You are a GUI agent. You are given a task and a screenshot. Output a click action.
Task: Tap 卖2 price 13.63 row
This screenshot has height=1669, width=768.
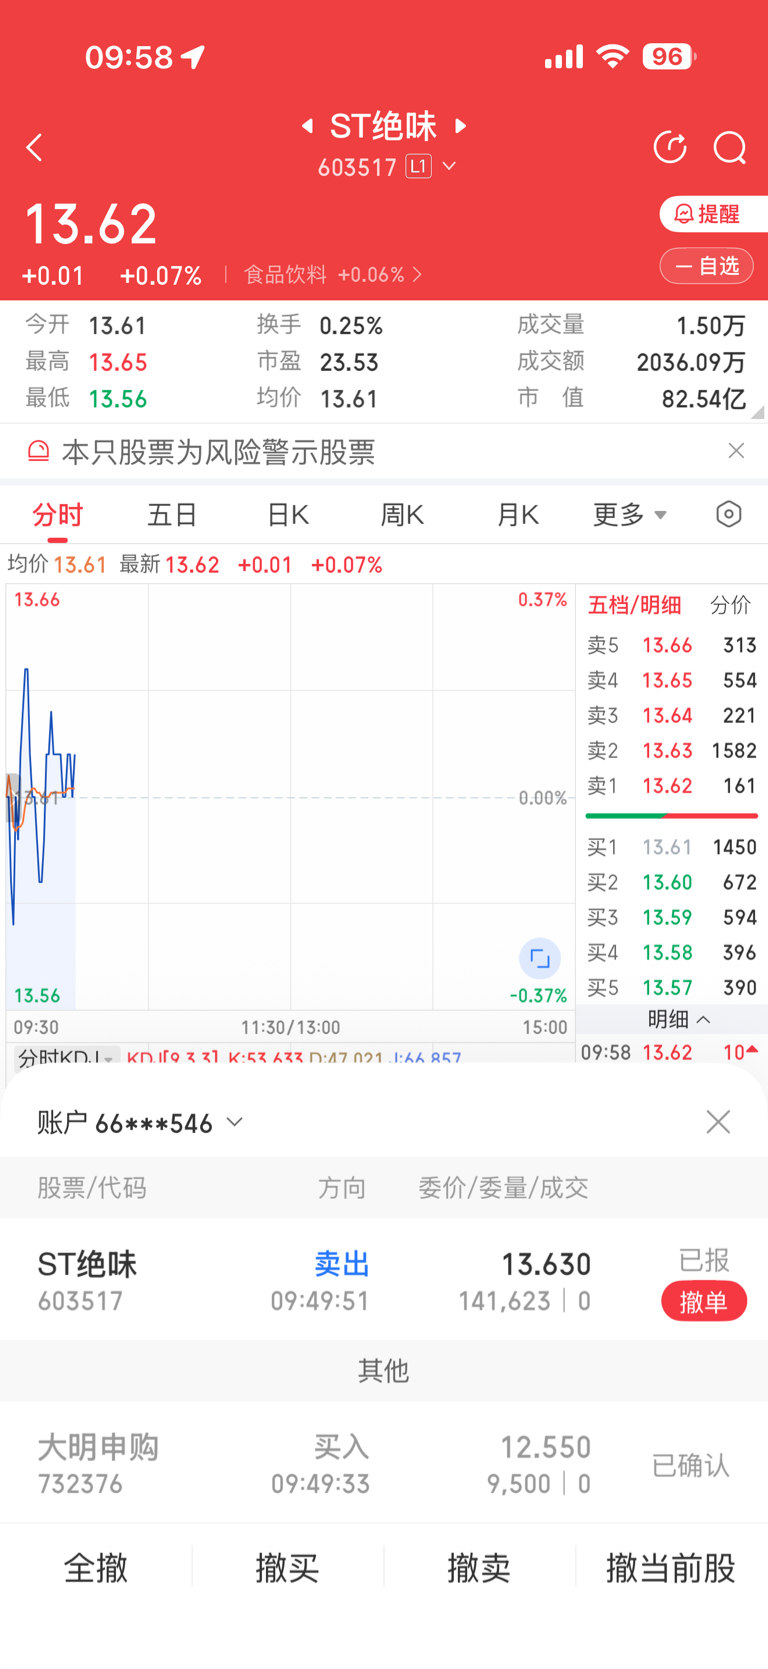(672, 750)
